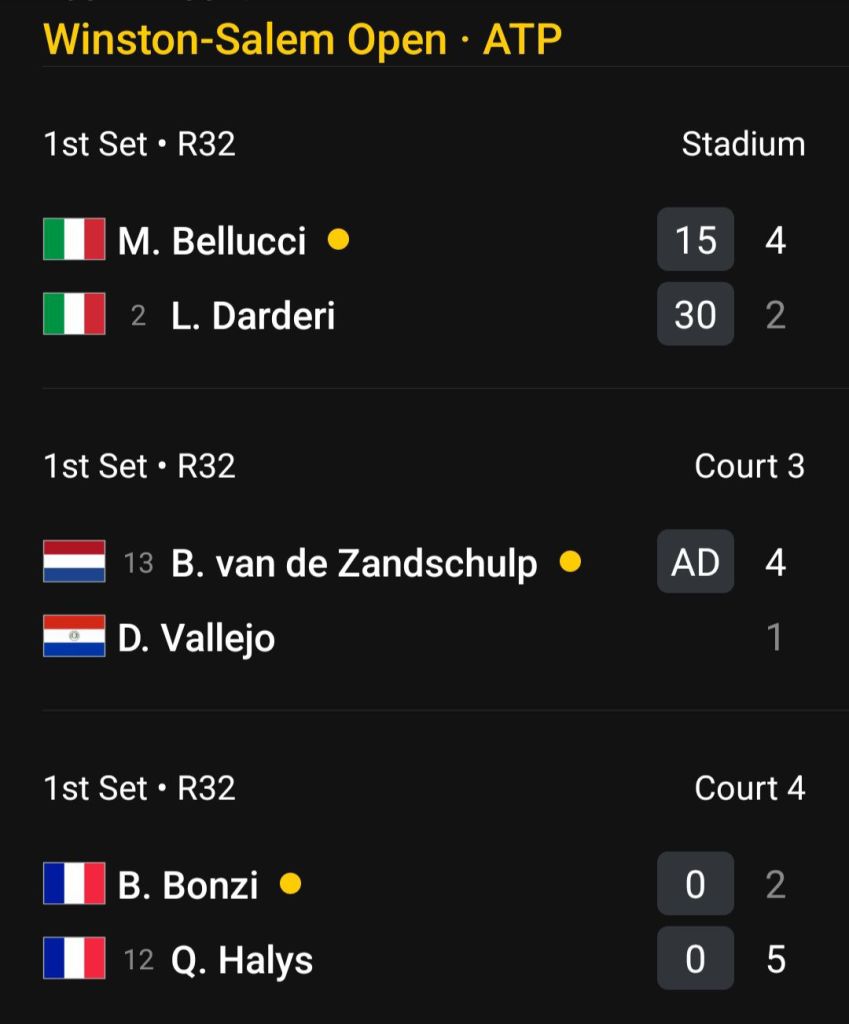Click the yellow serving dot next to Bellucci
Image resolution: width=849 pixels, height=1024 pixels.
(338, 239)
